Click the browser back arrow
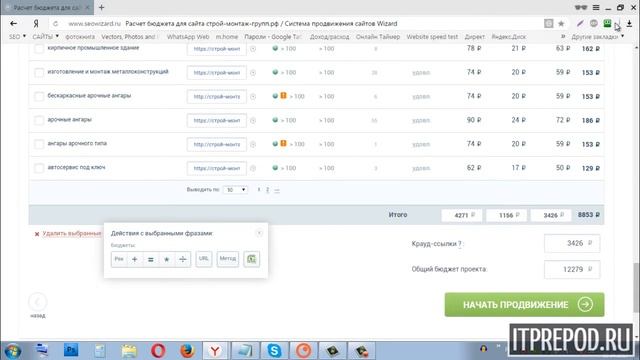The height and width of the screenshot is (360, 640). 13,24
